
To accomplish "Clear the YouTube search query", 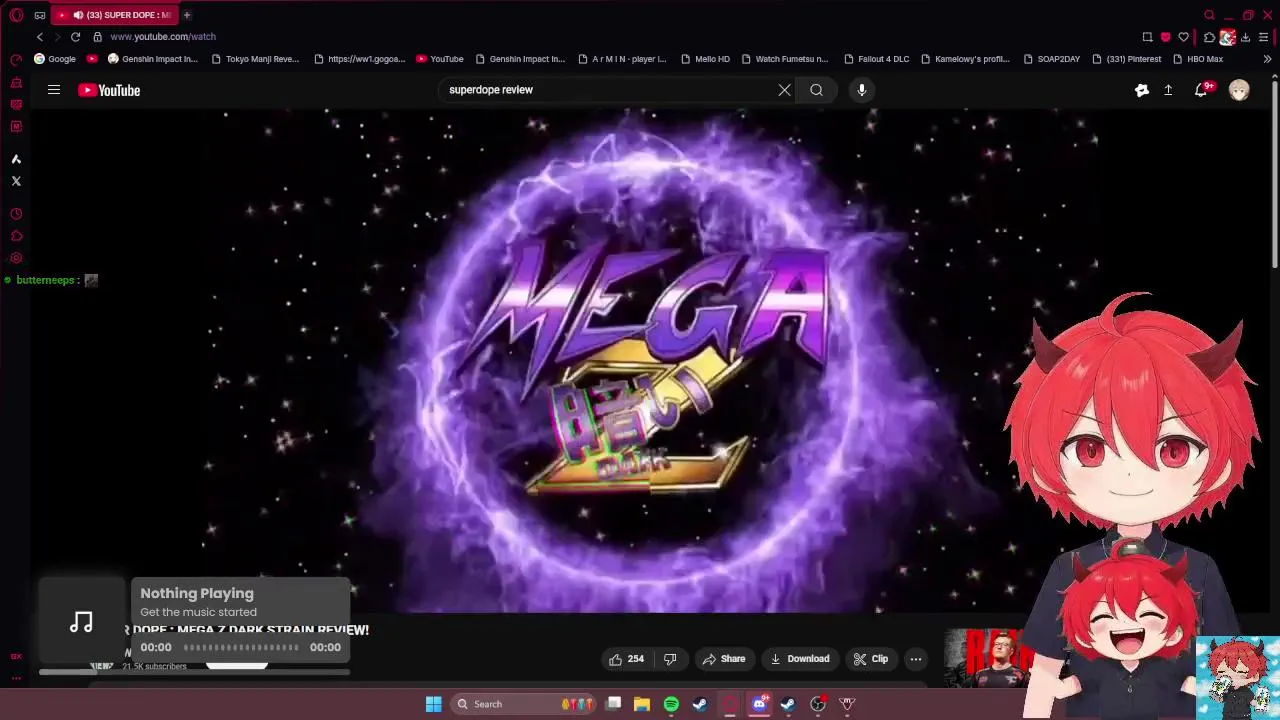I will 785,90.
